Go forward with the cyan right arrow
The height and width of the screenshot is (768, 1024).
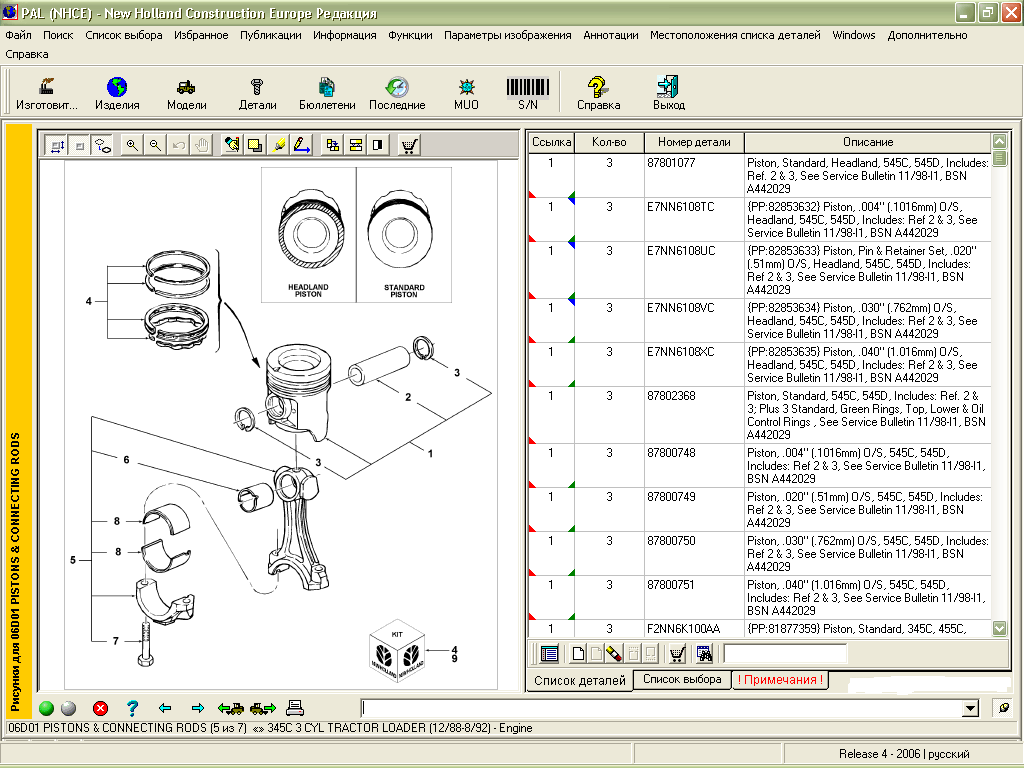pyautogui.click(x=197, y=708)
